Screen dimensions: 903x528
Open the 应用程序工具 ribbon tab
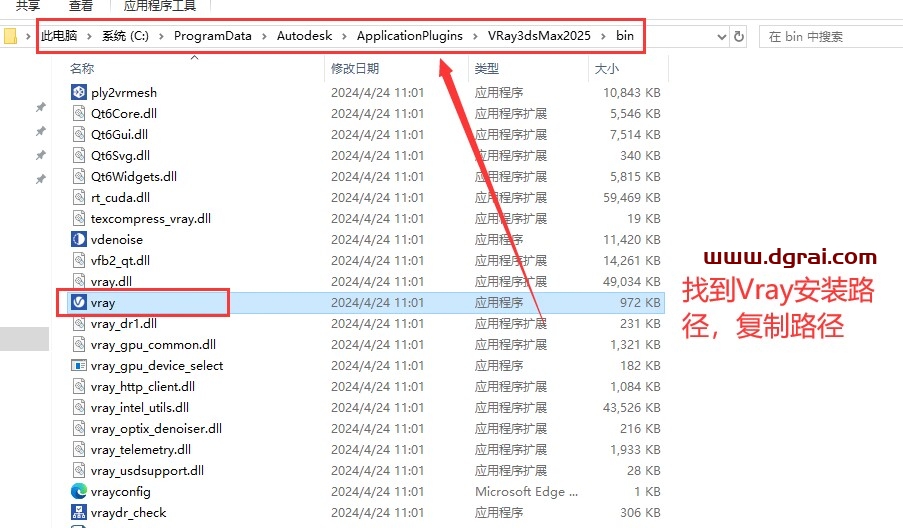pos(160,6)
